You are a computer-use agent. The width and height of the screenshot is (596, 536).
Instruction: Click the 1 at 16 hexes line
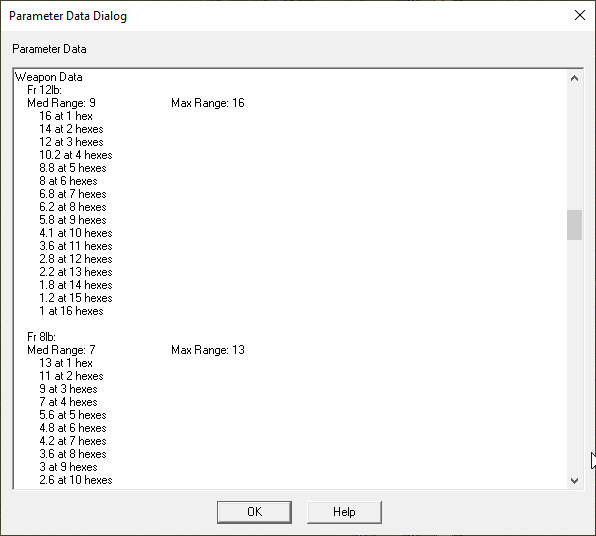pos(71,311)
